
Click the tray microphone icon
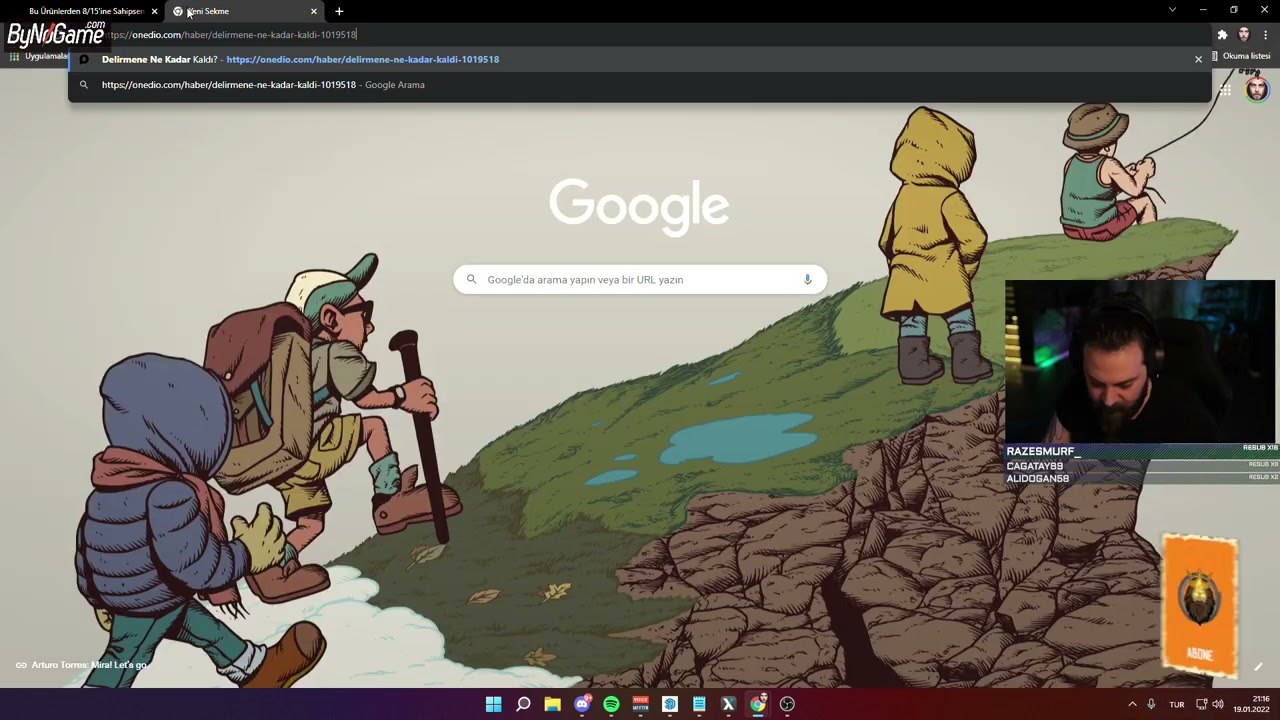pos(1151,704)
